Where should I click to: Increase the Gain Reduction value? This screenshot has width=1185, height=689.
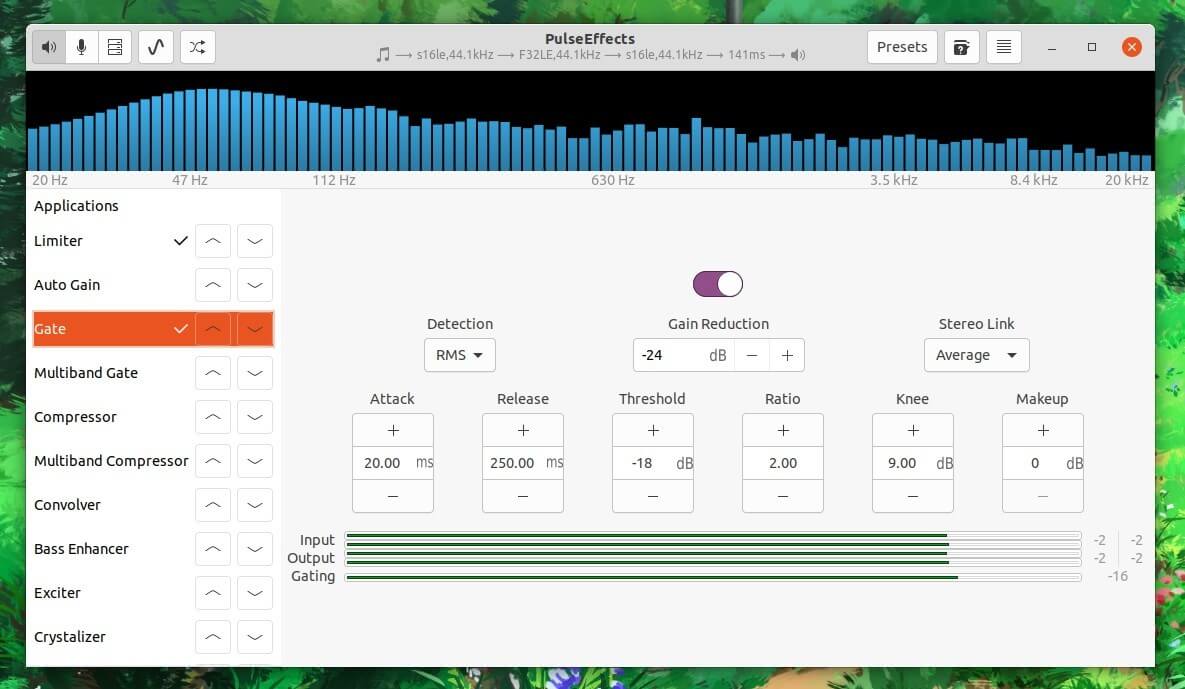point(787,355)
